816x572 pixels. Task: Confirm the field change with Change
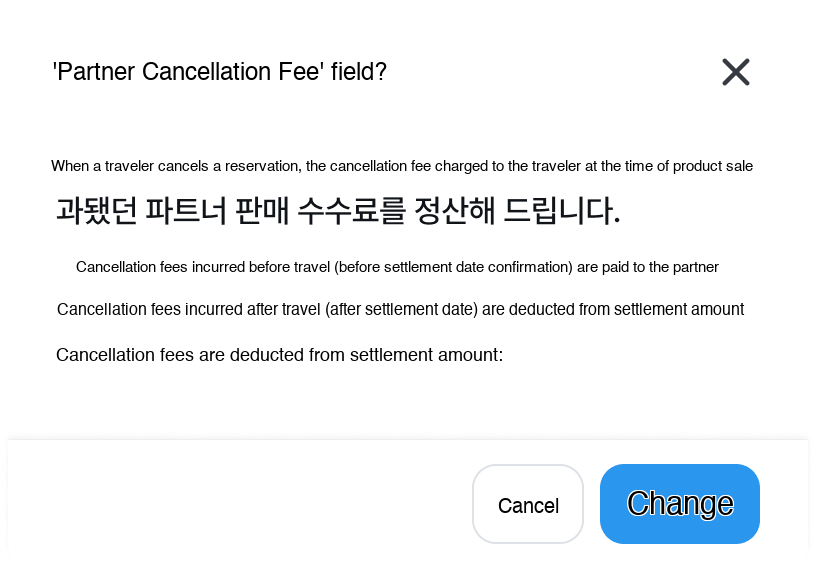(680, 504)
